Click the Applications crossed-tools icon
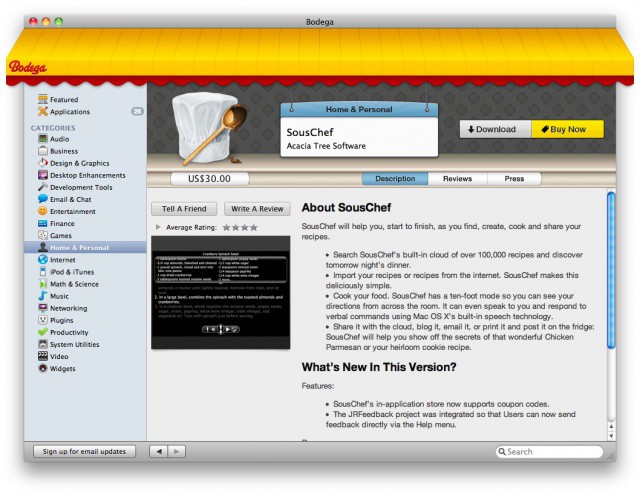Image resolution: width=640 pixels, height=495 pixels. [x=43, y=111]
